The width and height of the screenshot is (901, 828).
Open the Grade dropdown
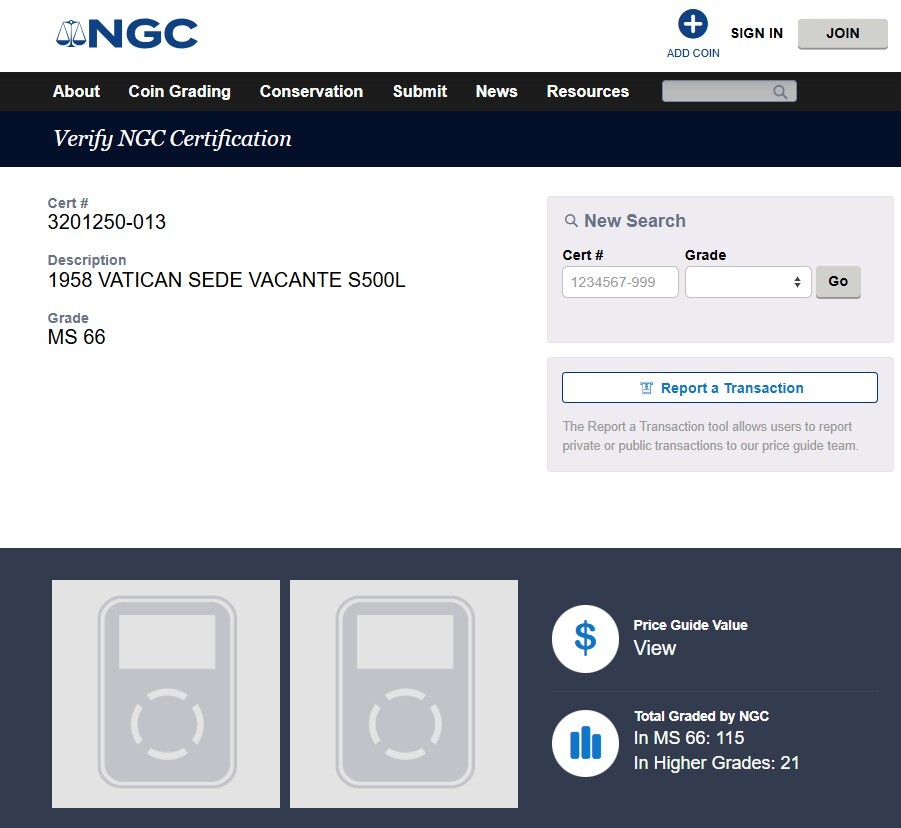748,282
